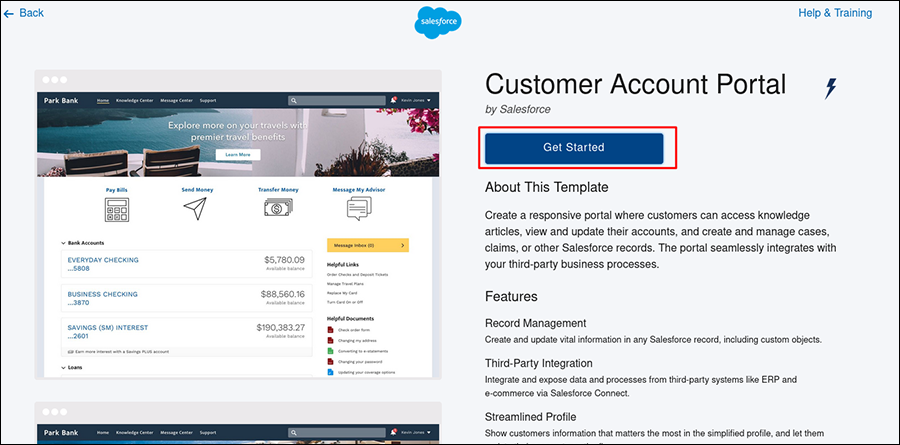900x445 pixels.
Task: Click green Converting to e-statements icon
Action: [330, 351]
